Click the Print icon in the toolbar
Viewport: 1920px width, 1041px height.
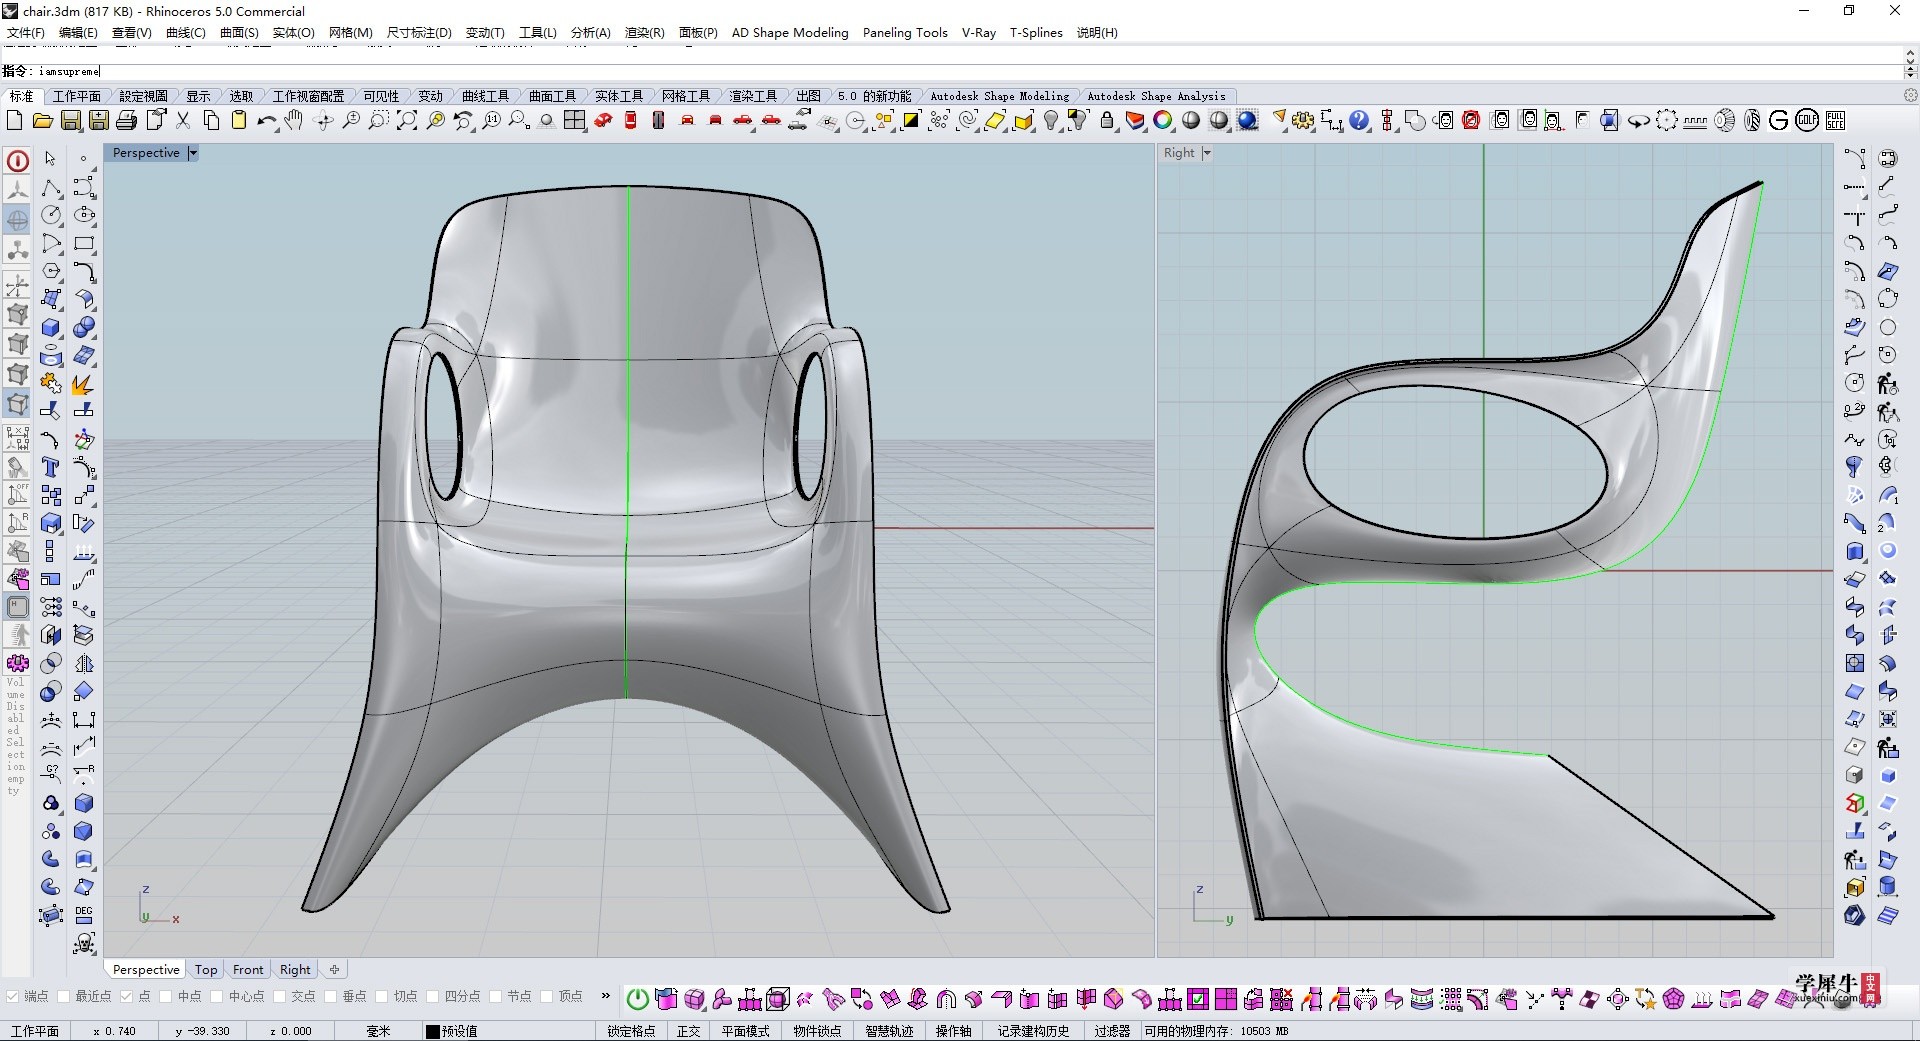coord(126,121)
